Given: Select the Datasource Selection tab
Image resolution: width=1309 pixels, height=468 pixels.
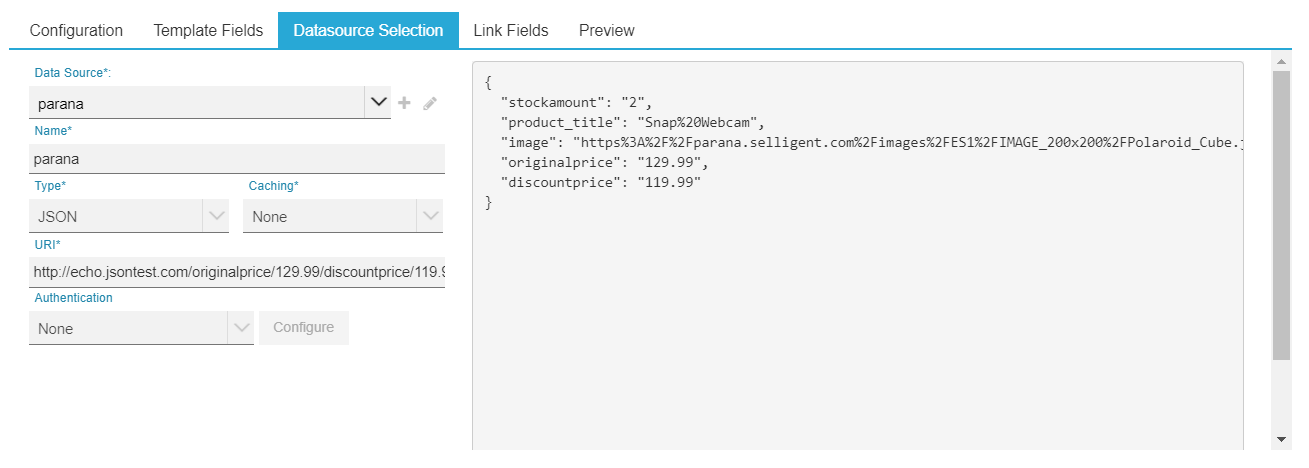Looking at the screenshot, I should pos(368,30).
